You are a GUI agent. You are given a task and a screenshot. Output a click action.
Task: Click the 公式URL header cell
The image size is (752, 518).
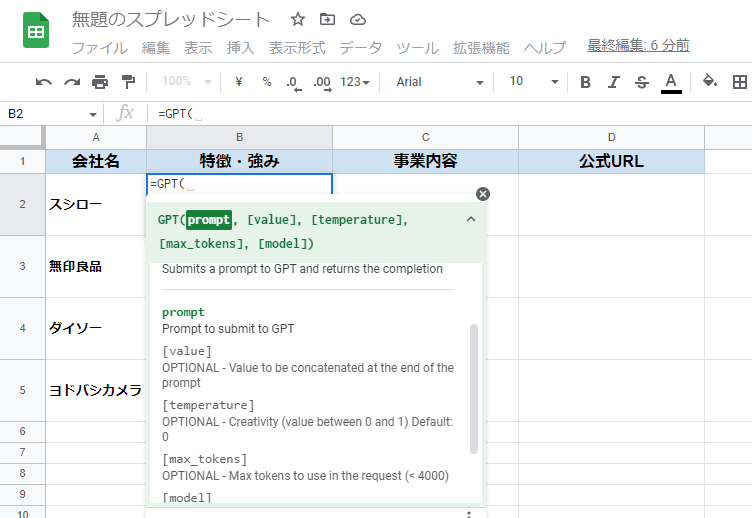(611, 161)
